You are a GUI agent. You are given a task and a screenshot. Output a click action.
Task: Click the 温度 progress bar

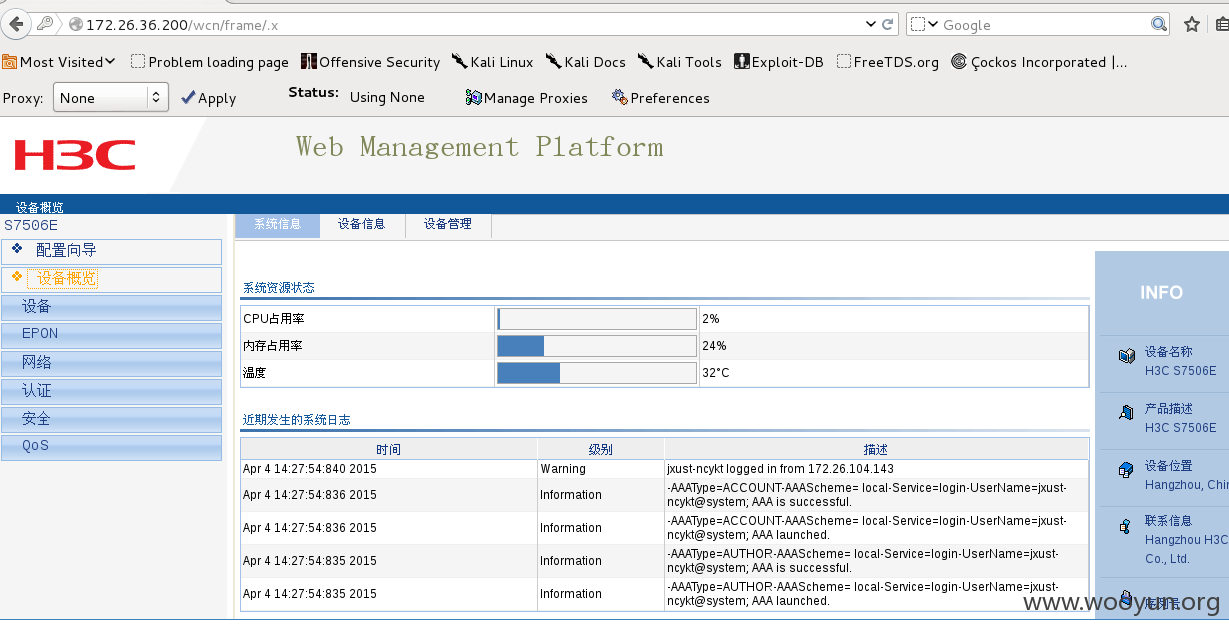click(x=597, y=373)
